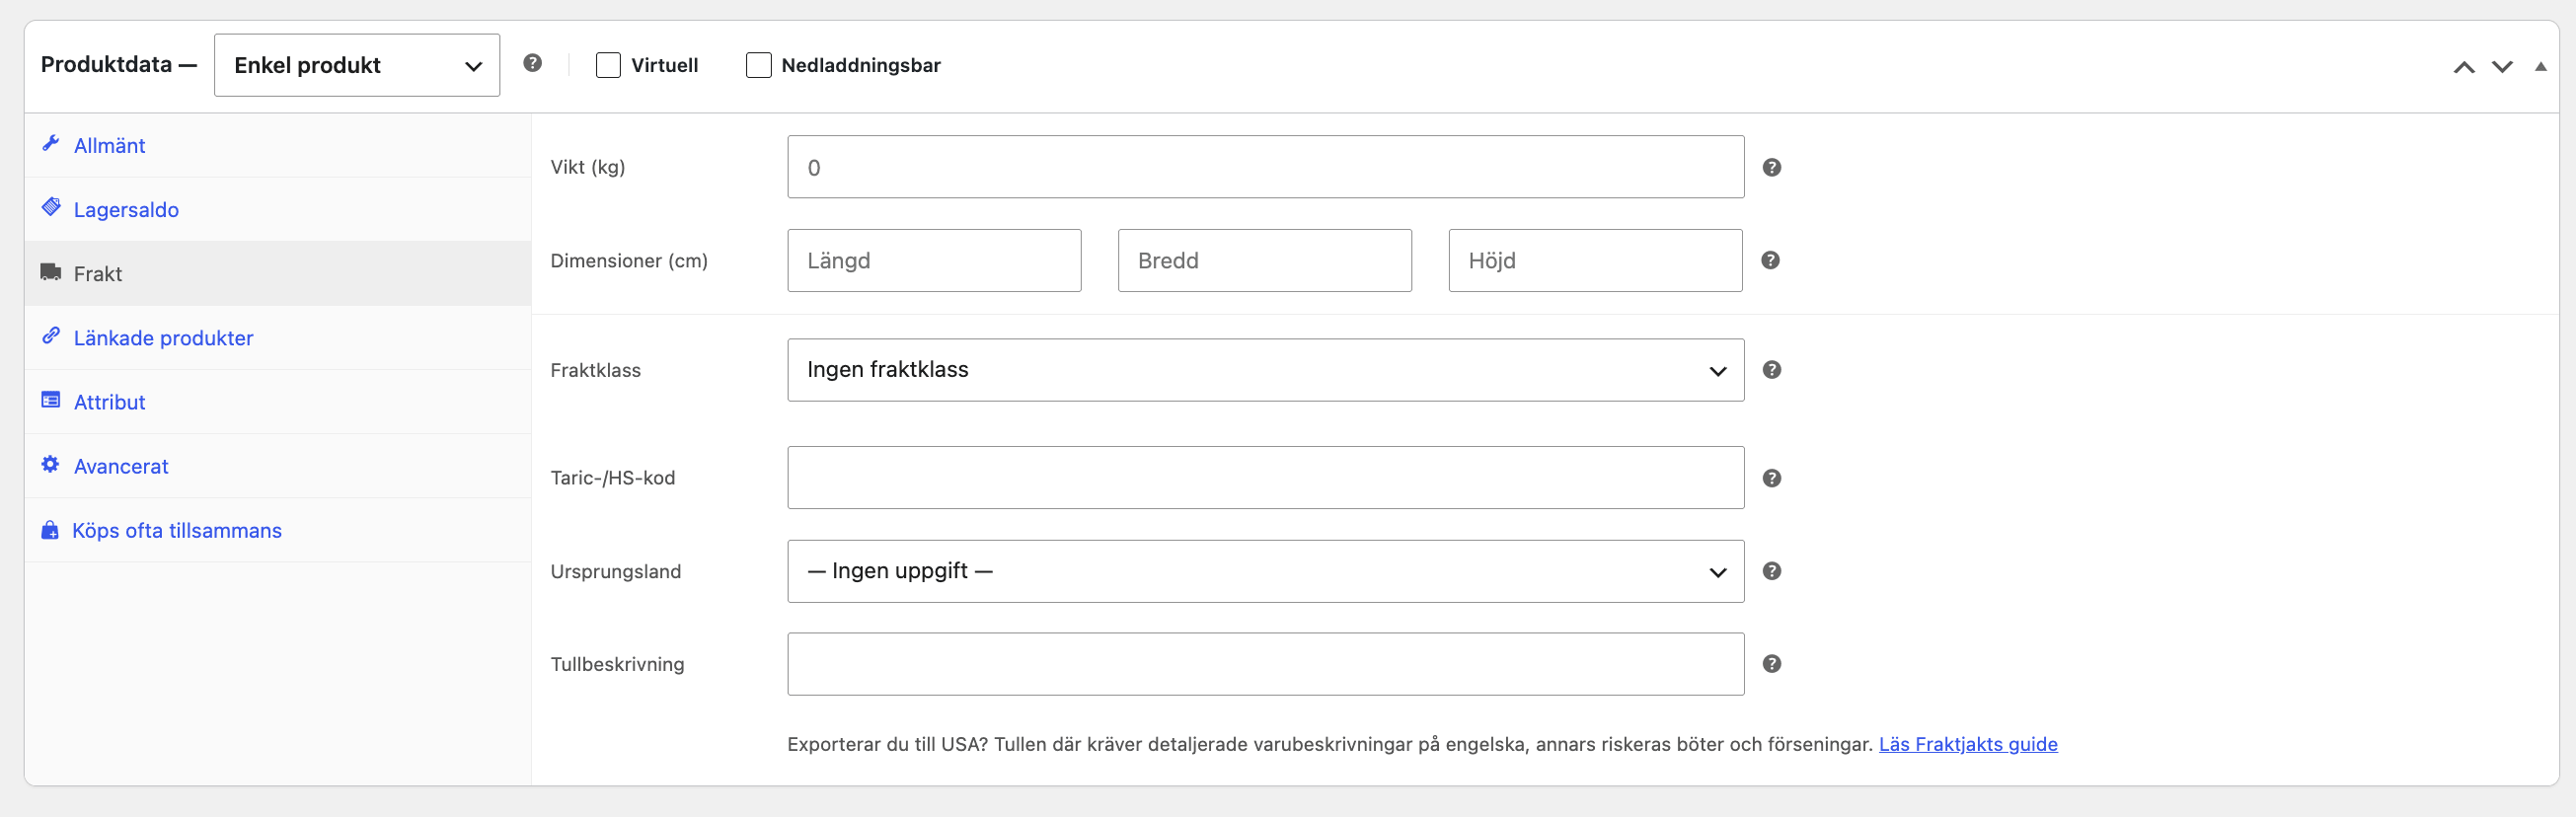
Task: Move Produktdata panel down with arrow
Action: click(2502, 67)
